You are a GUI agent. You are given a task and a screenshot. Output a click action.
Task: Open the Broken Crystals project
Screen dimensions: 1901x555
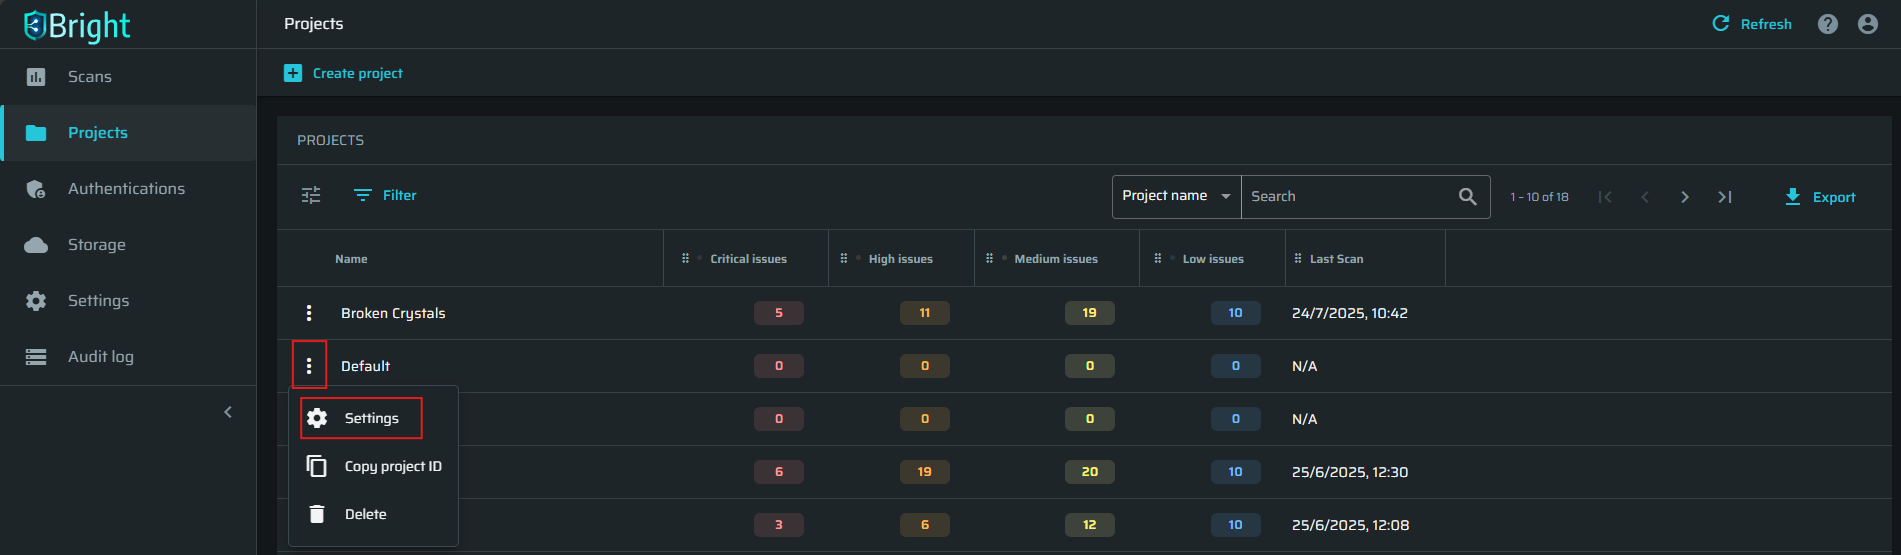[x=393, y=313]
